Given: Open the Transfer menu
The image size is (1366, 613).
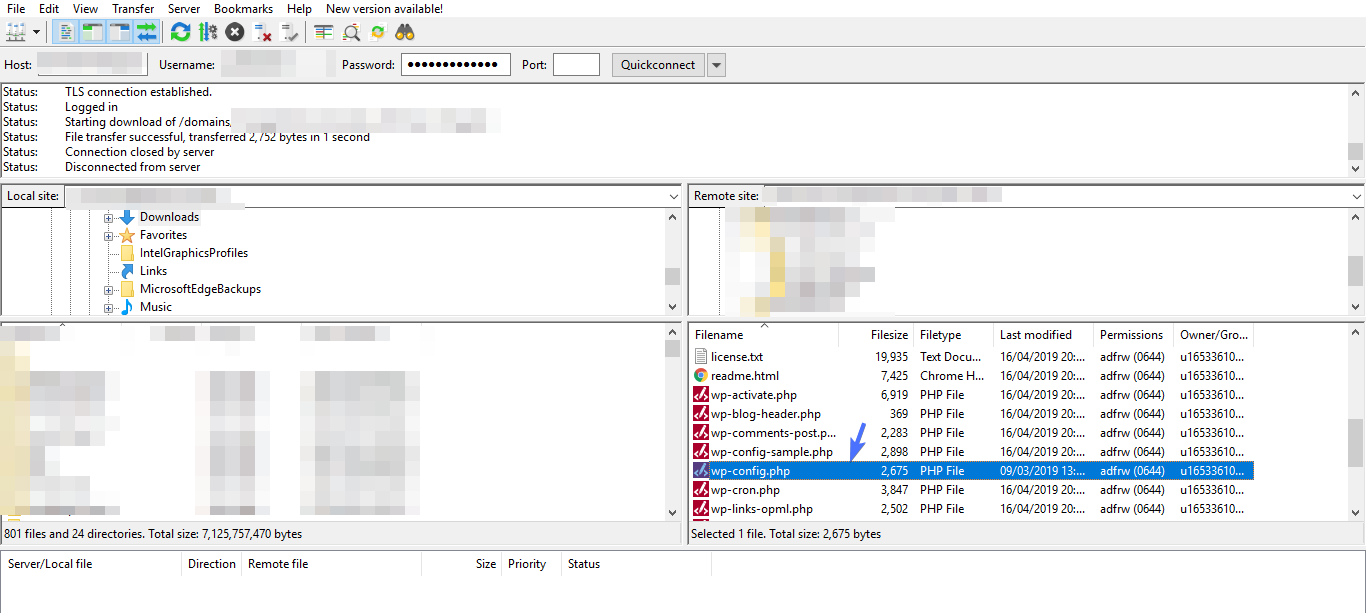Looking at the screenshot, I should [133, 8].
